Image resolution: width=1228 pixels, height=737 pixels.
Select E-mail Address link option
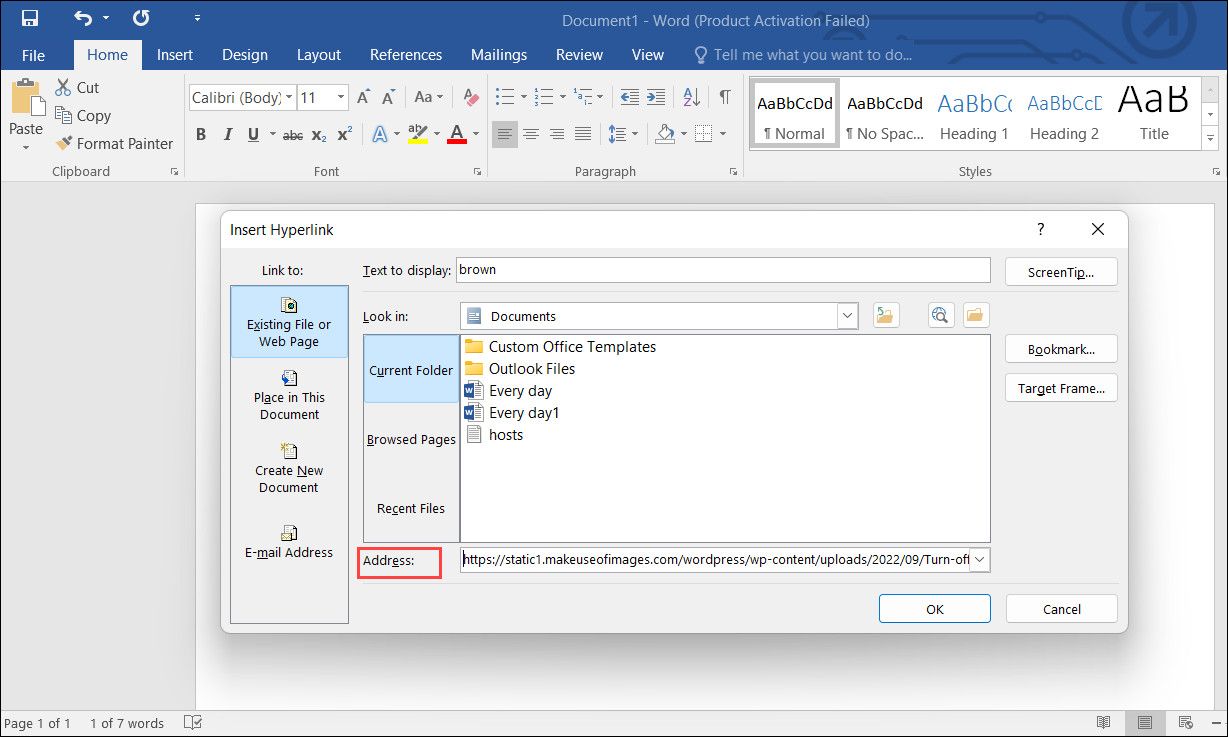[289, 541]
